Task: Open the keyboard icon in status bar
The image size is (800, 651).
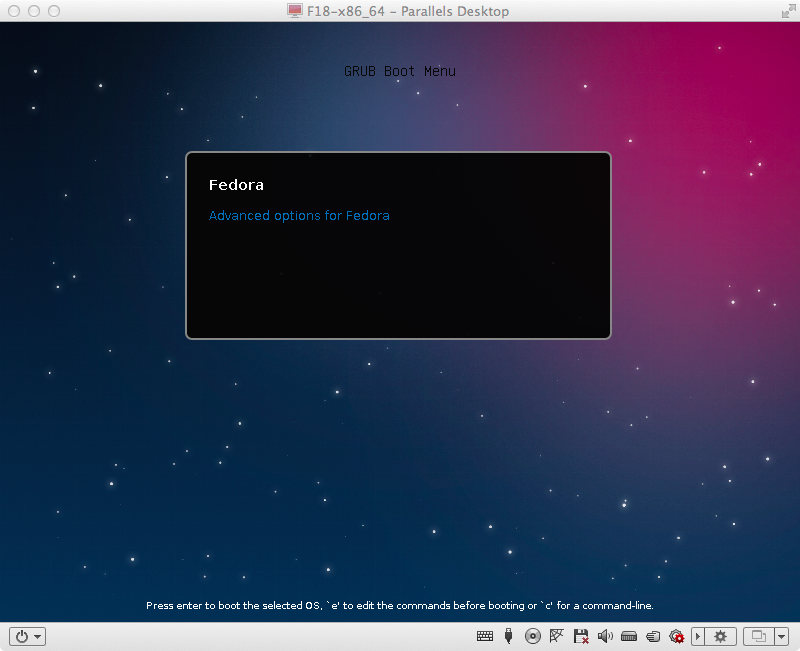Action: [x=485, y=636]
